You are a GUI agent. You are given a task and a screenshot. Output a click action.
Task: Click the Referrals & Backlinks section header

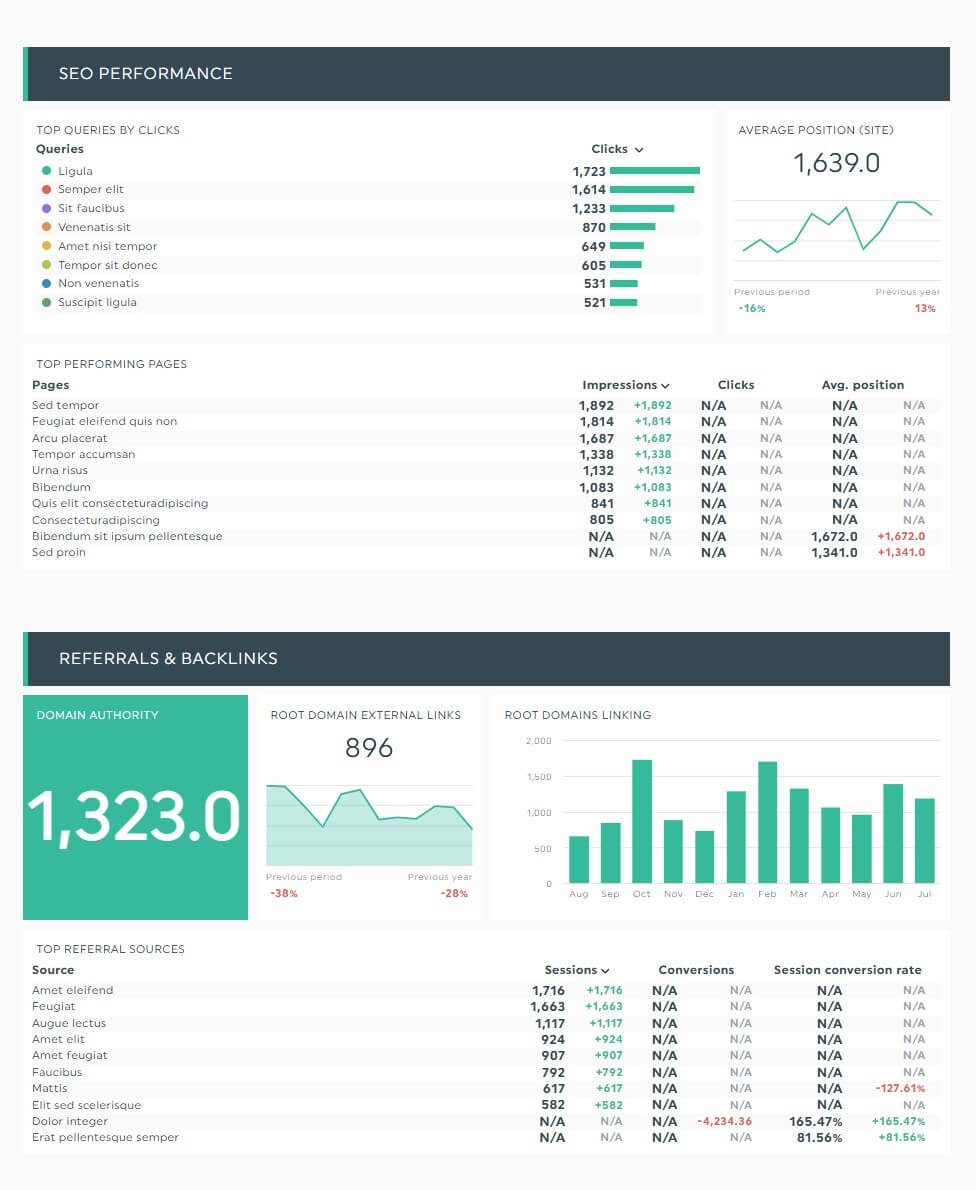[486, 659]
